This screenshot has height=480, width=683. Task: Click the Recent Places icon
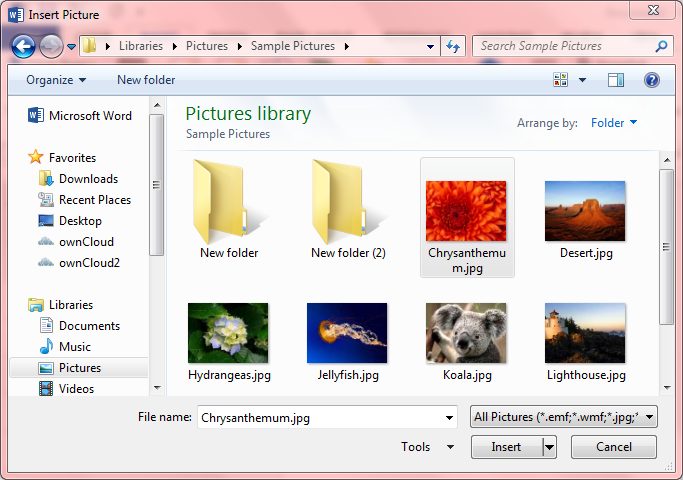point(46,199)
